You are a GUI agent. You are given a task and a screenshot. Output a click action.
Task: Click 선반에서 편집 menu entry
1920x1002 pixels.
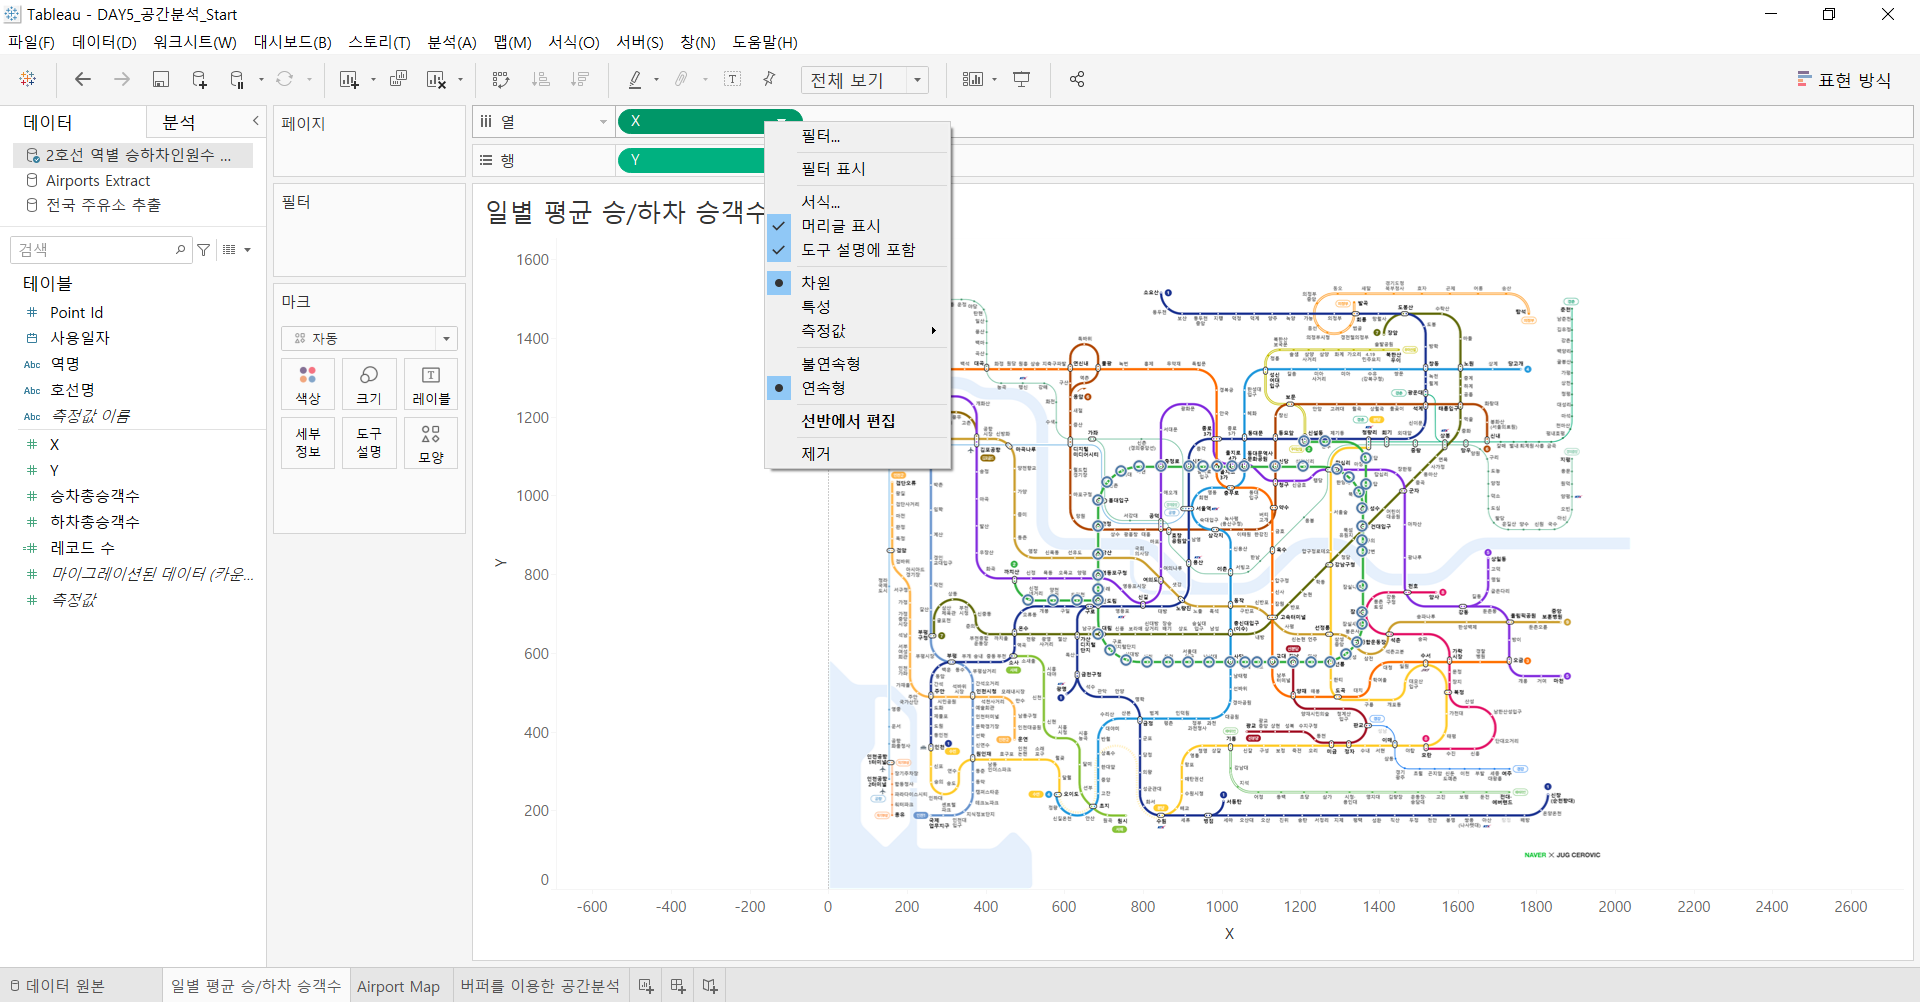(857, 421)
